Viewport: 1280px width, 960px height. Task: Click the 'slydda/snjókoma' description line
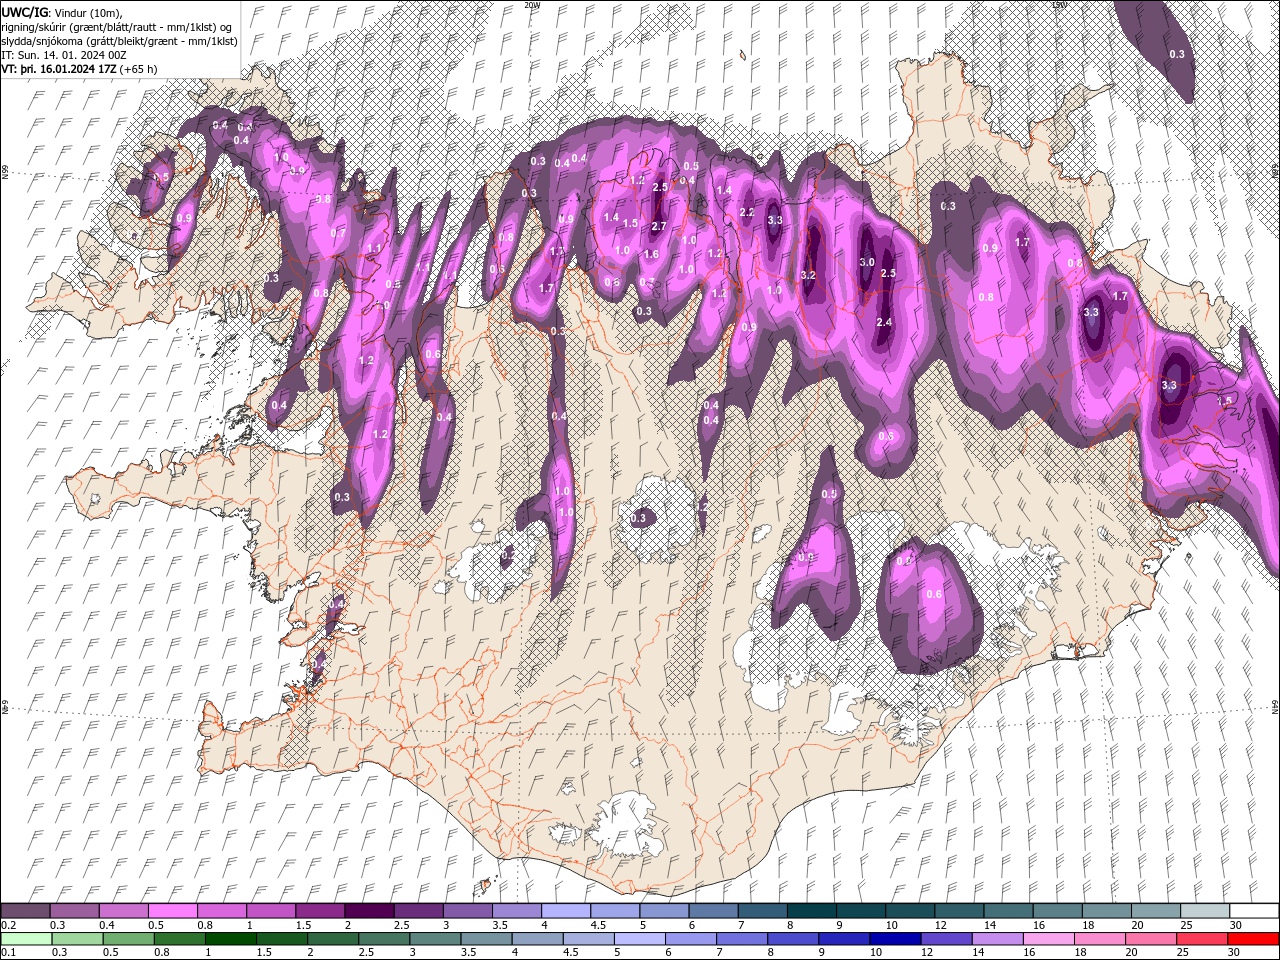point(119,41)
